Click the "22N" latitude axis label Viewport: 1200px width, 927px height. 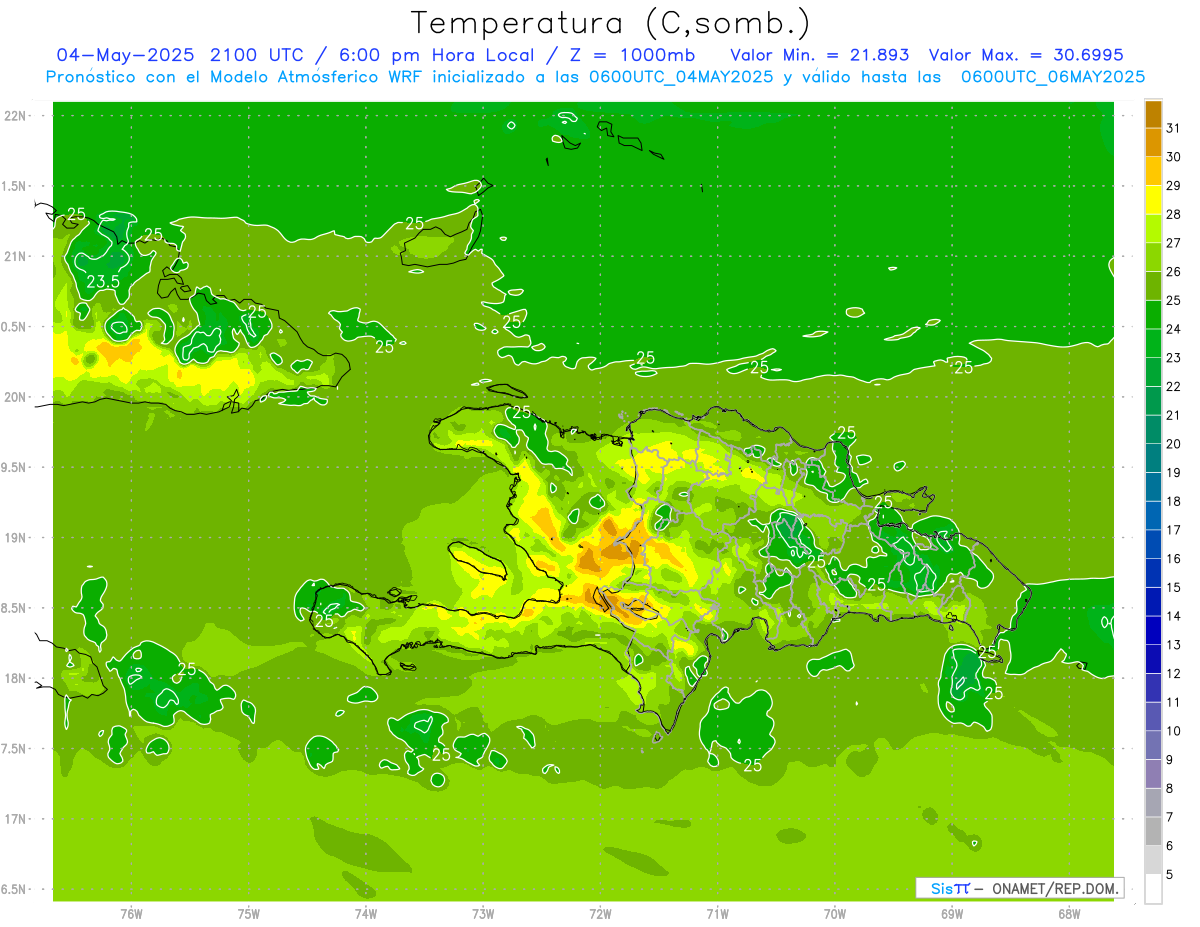pos(15,116)
